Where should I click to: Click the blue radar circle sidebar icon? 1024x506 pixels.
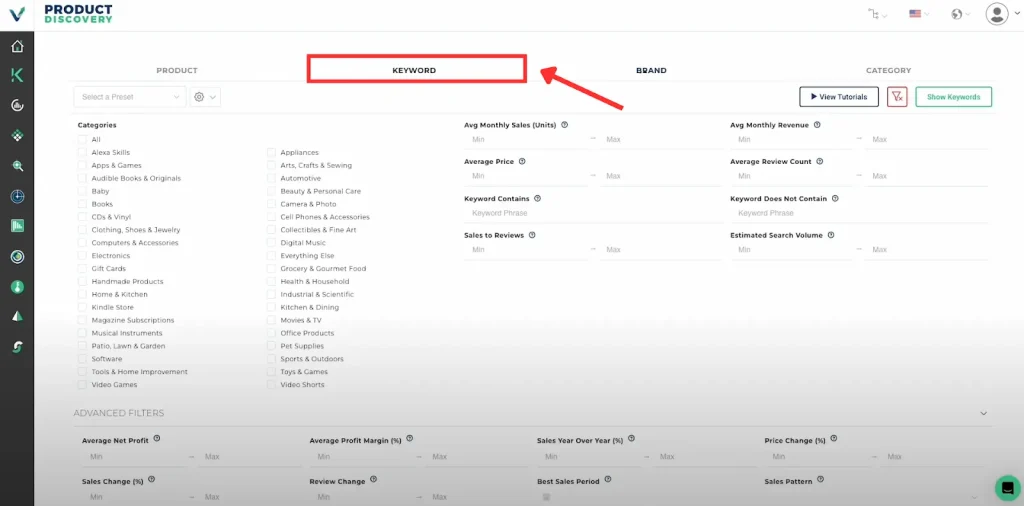(x=18, y=196)
